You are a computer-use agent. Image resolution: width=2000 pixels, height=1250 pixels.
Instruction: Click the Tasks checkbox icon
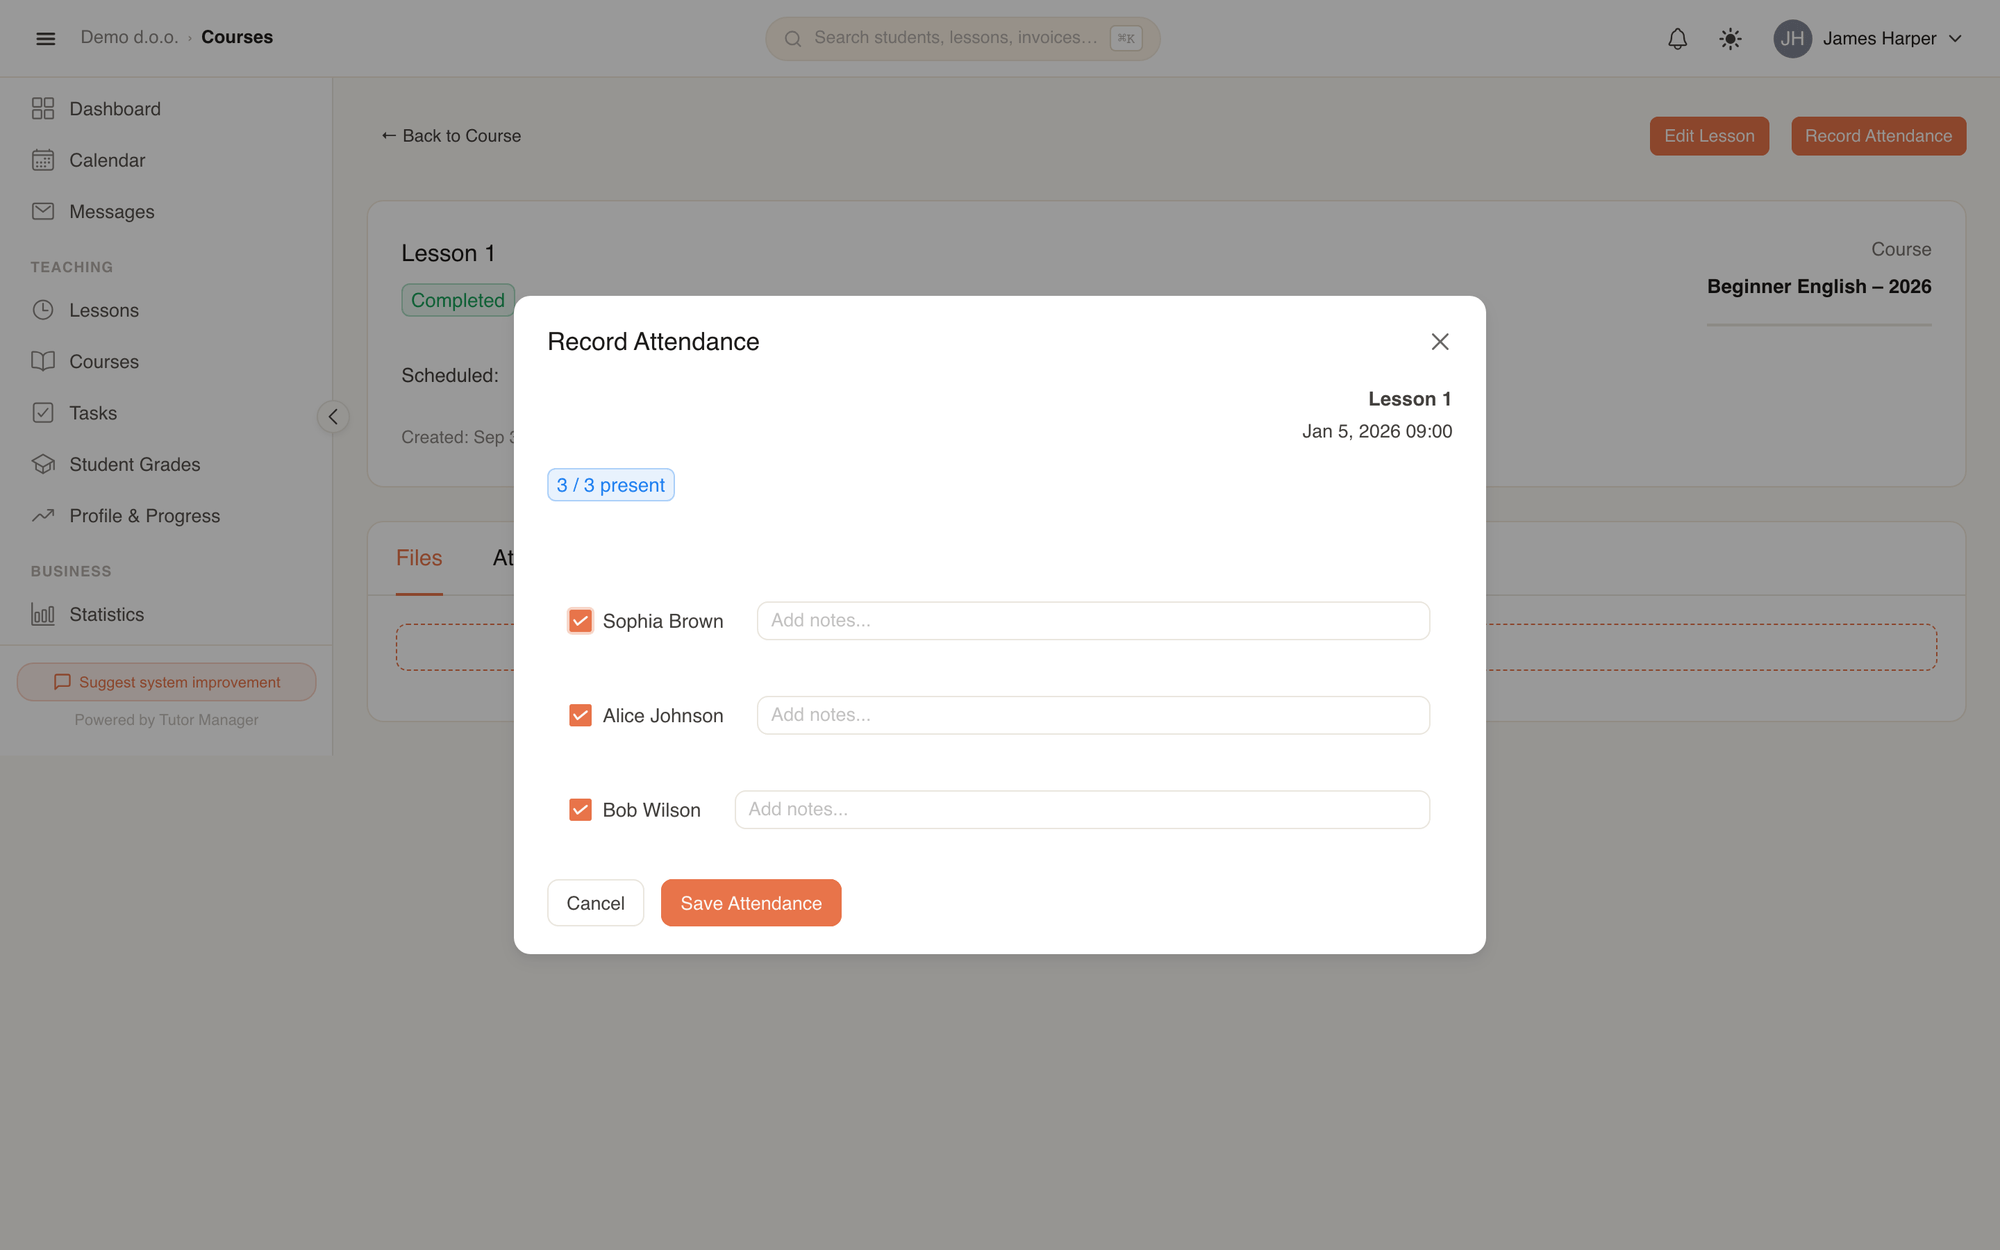pos(43,412)
